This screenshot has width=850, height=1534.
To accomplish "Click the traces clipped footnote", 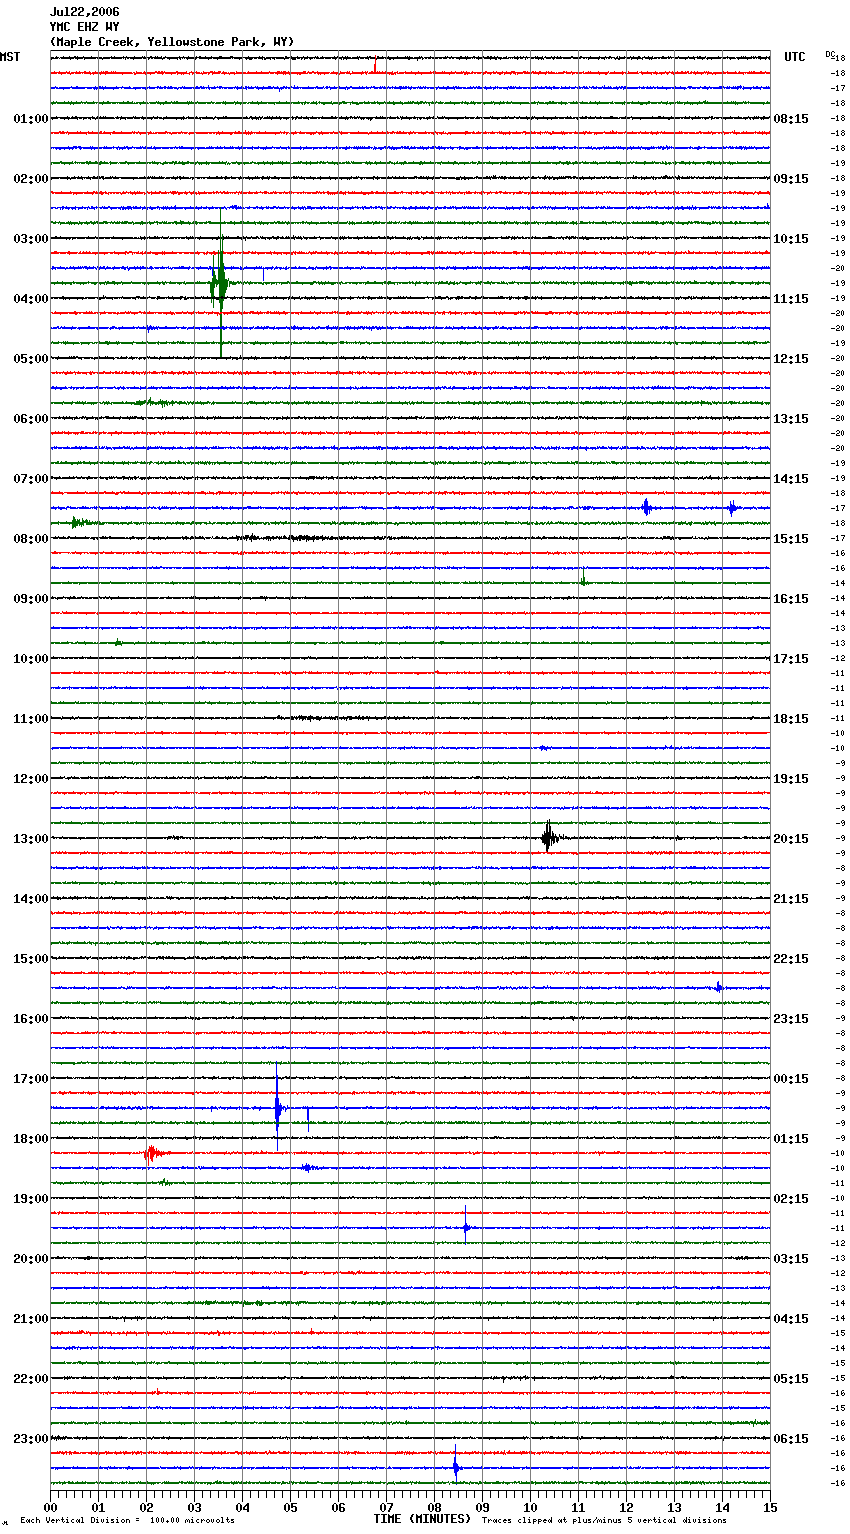I will pos(604,1520).
